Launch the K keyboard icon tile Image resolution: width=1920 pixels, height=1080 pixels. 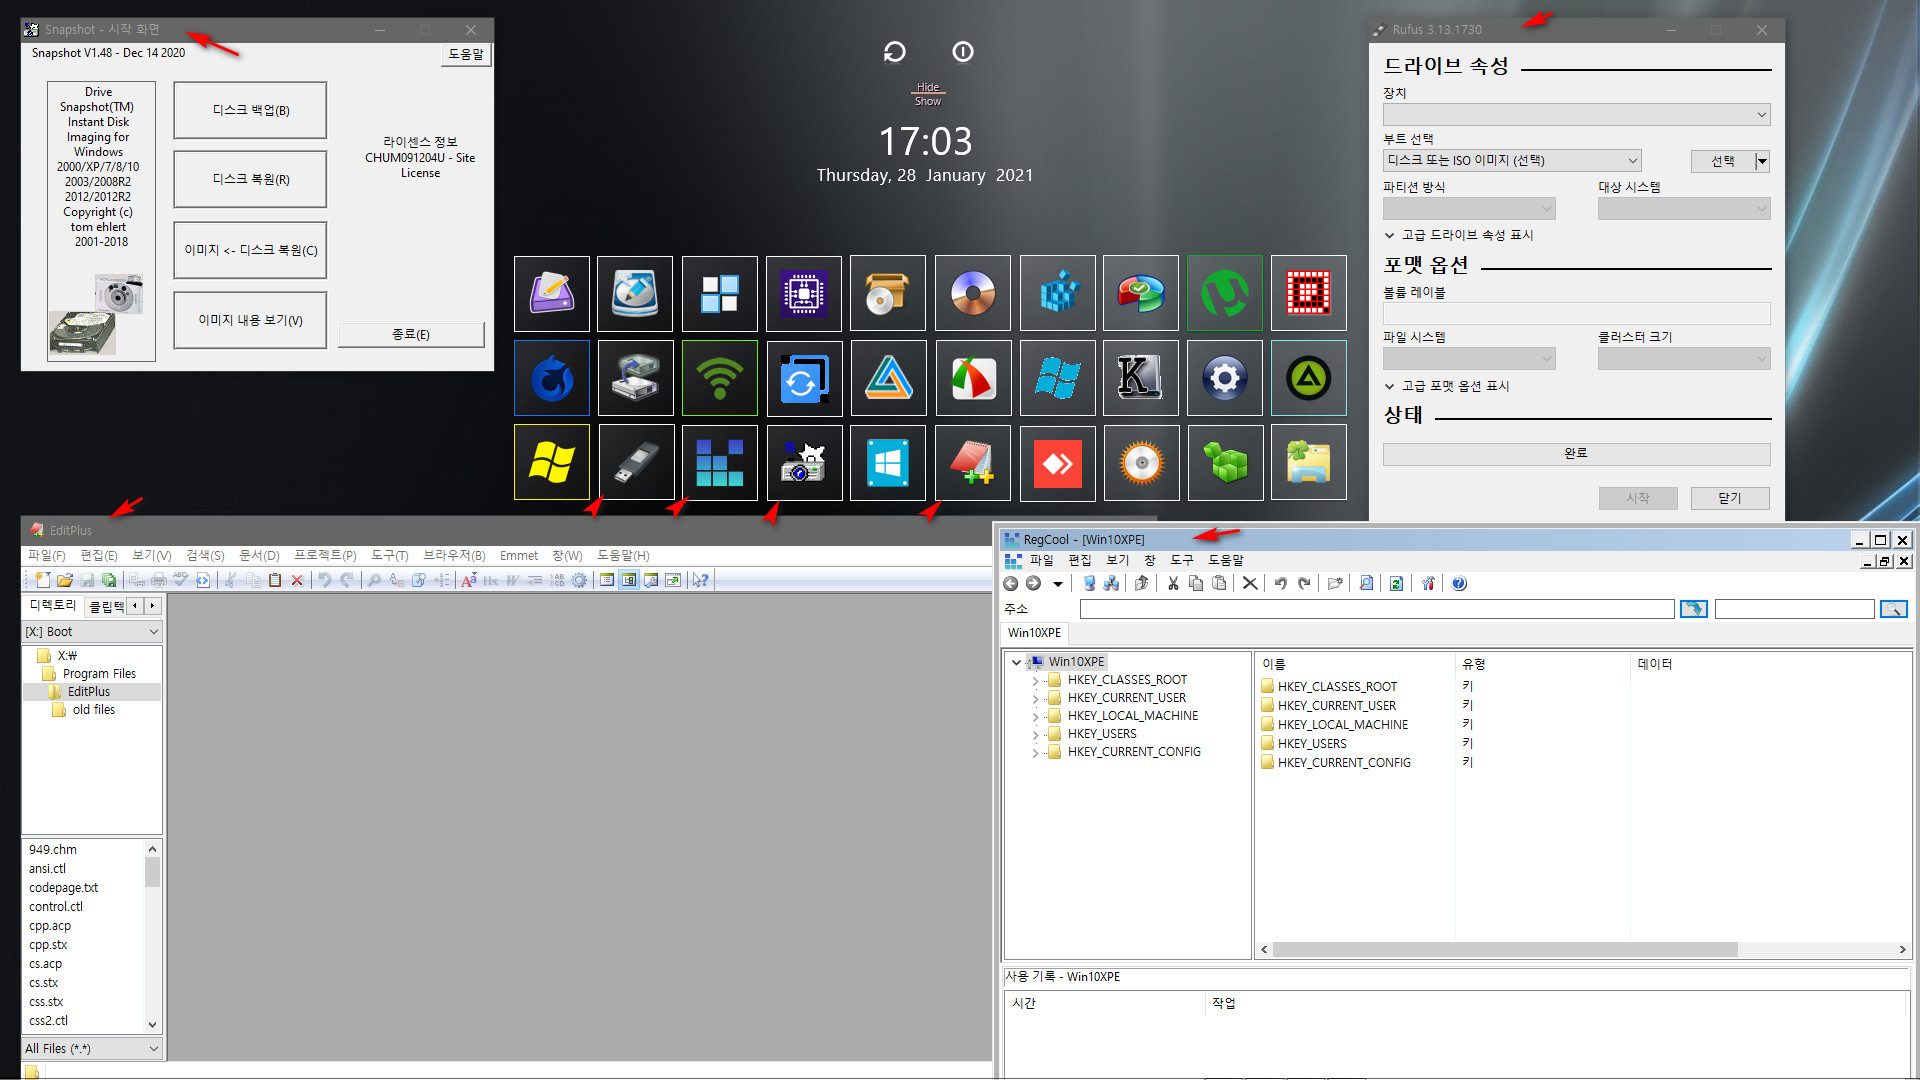(1141, 378)
